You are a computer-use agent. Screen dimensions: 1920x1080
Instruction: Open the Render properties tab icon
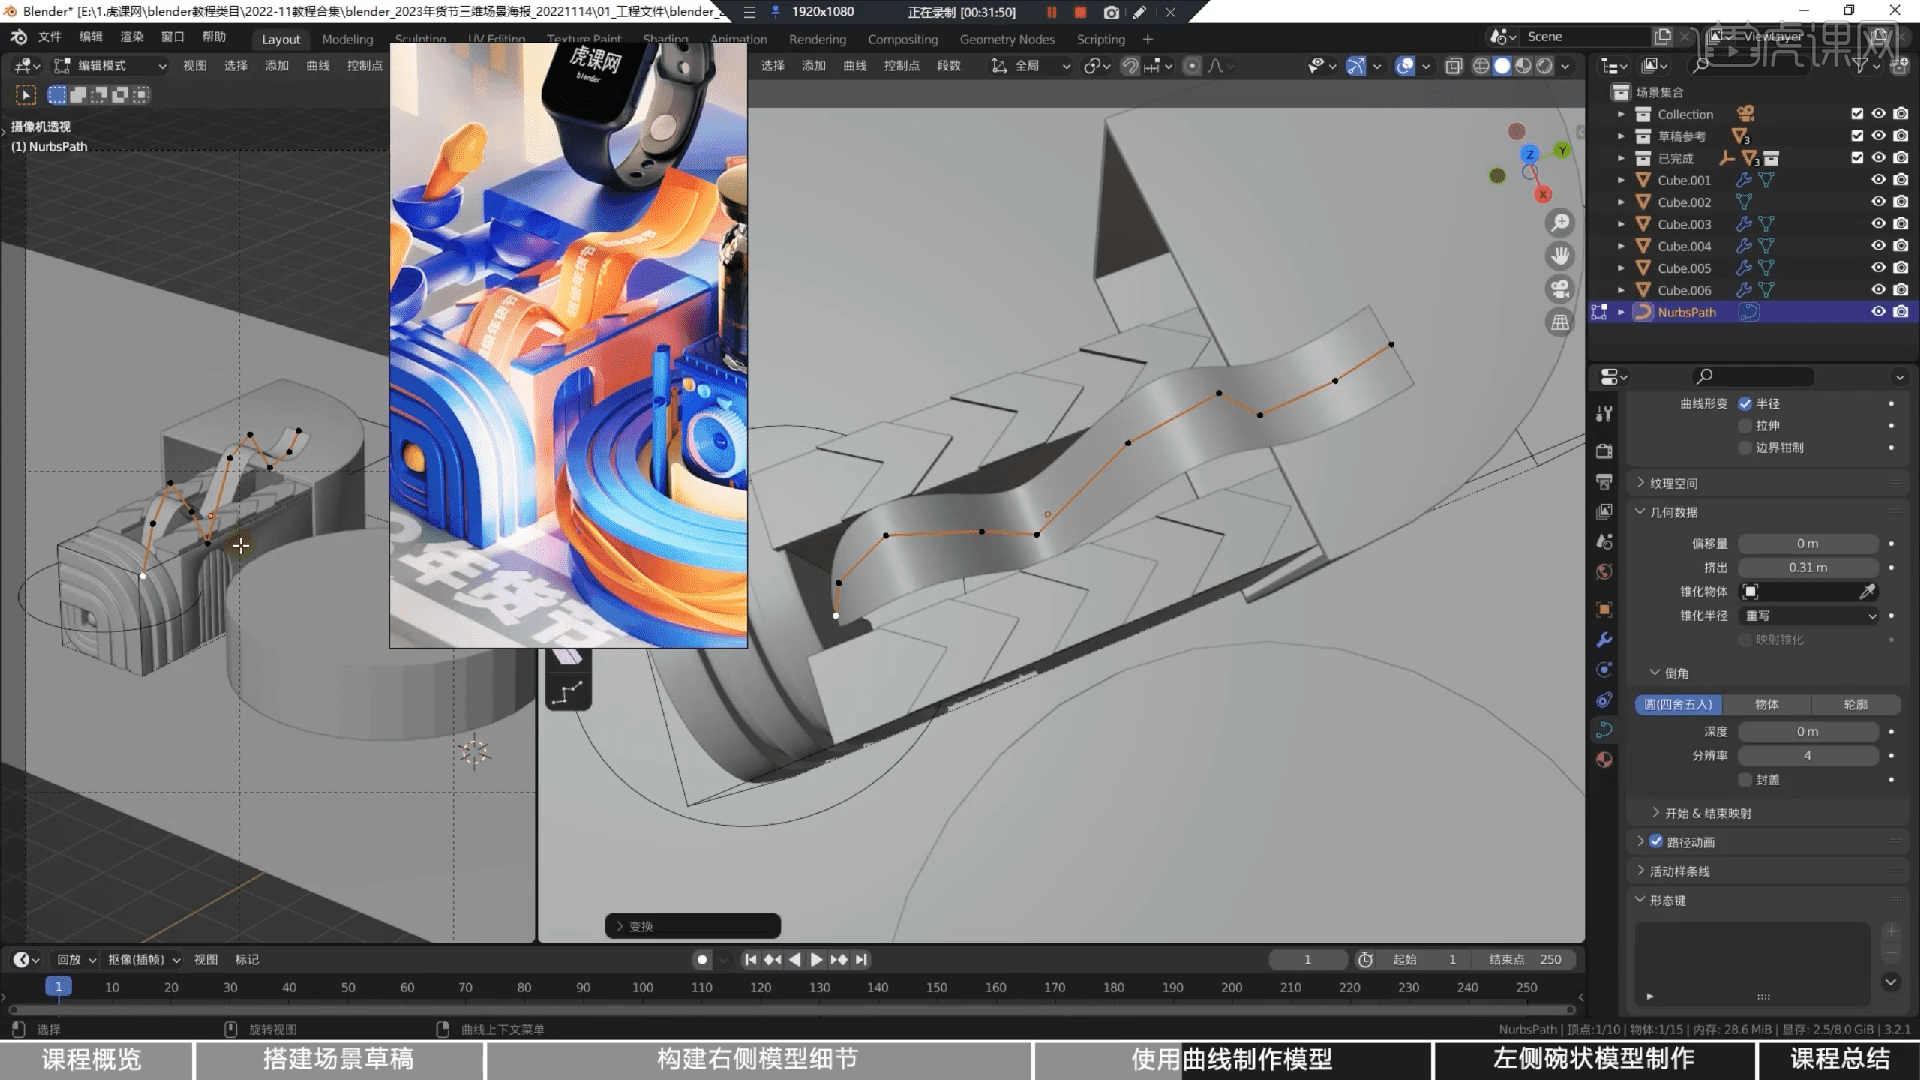click(x=1604, y=451)
